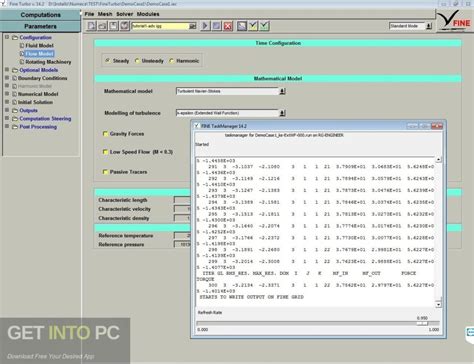
Task: Click the Outputs folder icon
Action: (x=15, y=110)
